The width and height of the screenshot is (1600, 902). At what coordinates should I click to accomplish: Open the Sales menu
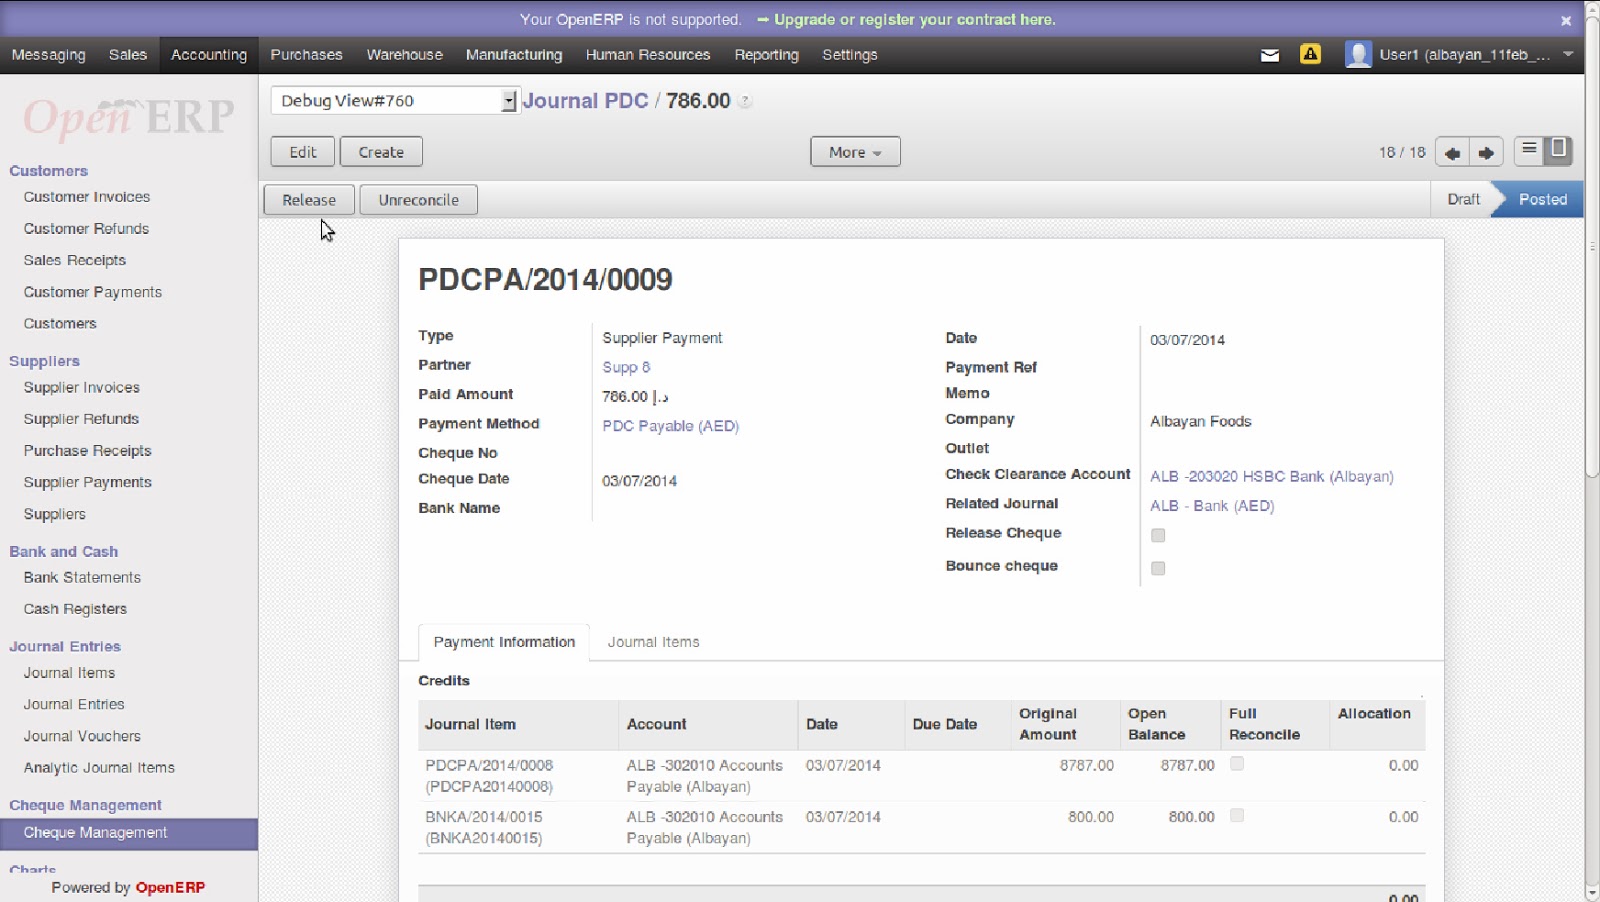click(128, 55)
